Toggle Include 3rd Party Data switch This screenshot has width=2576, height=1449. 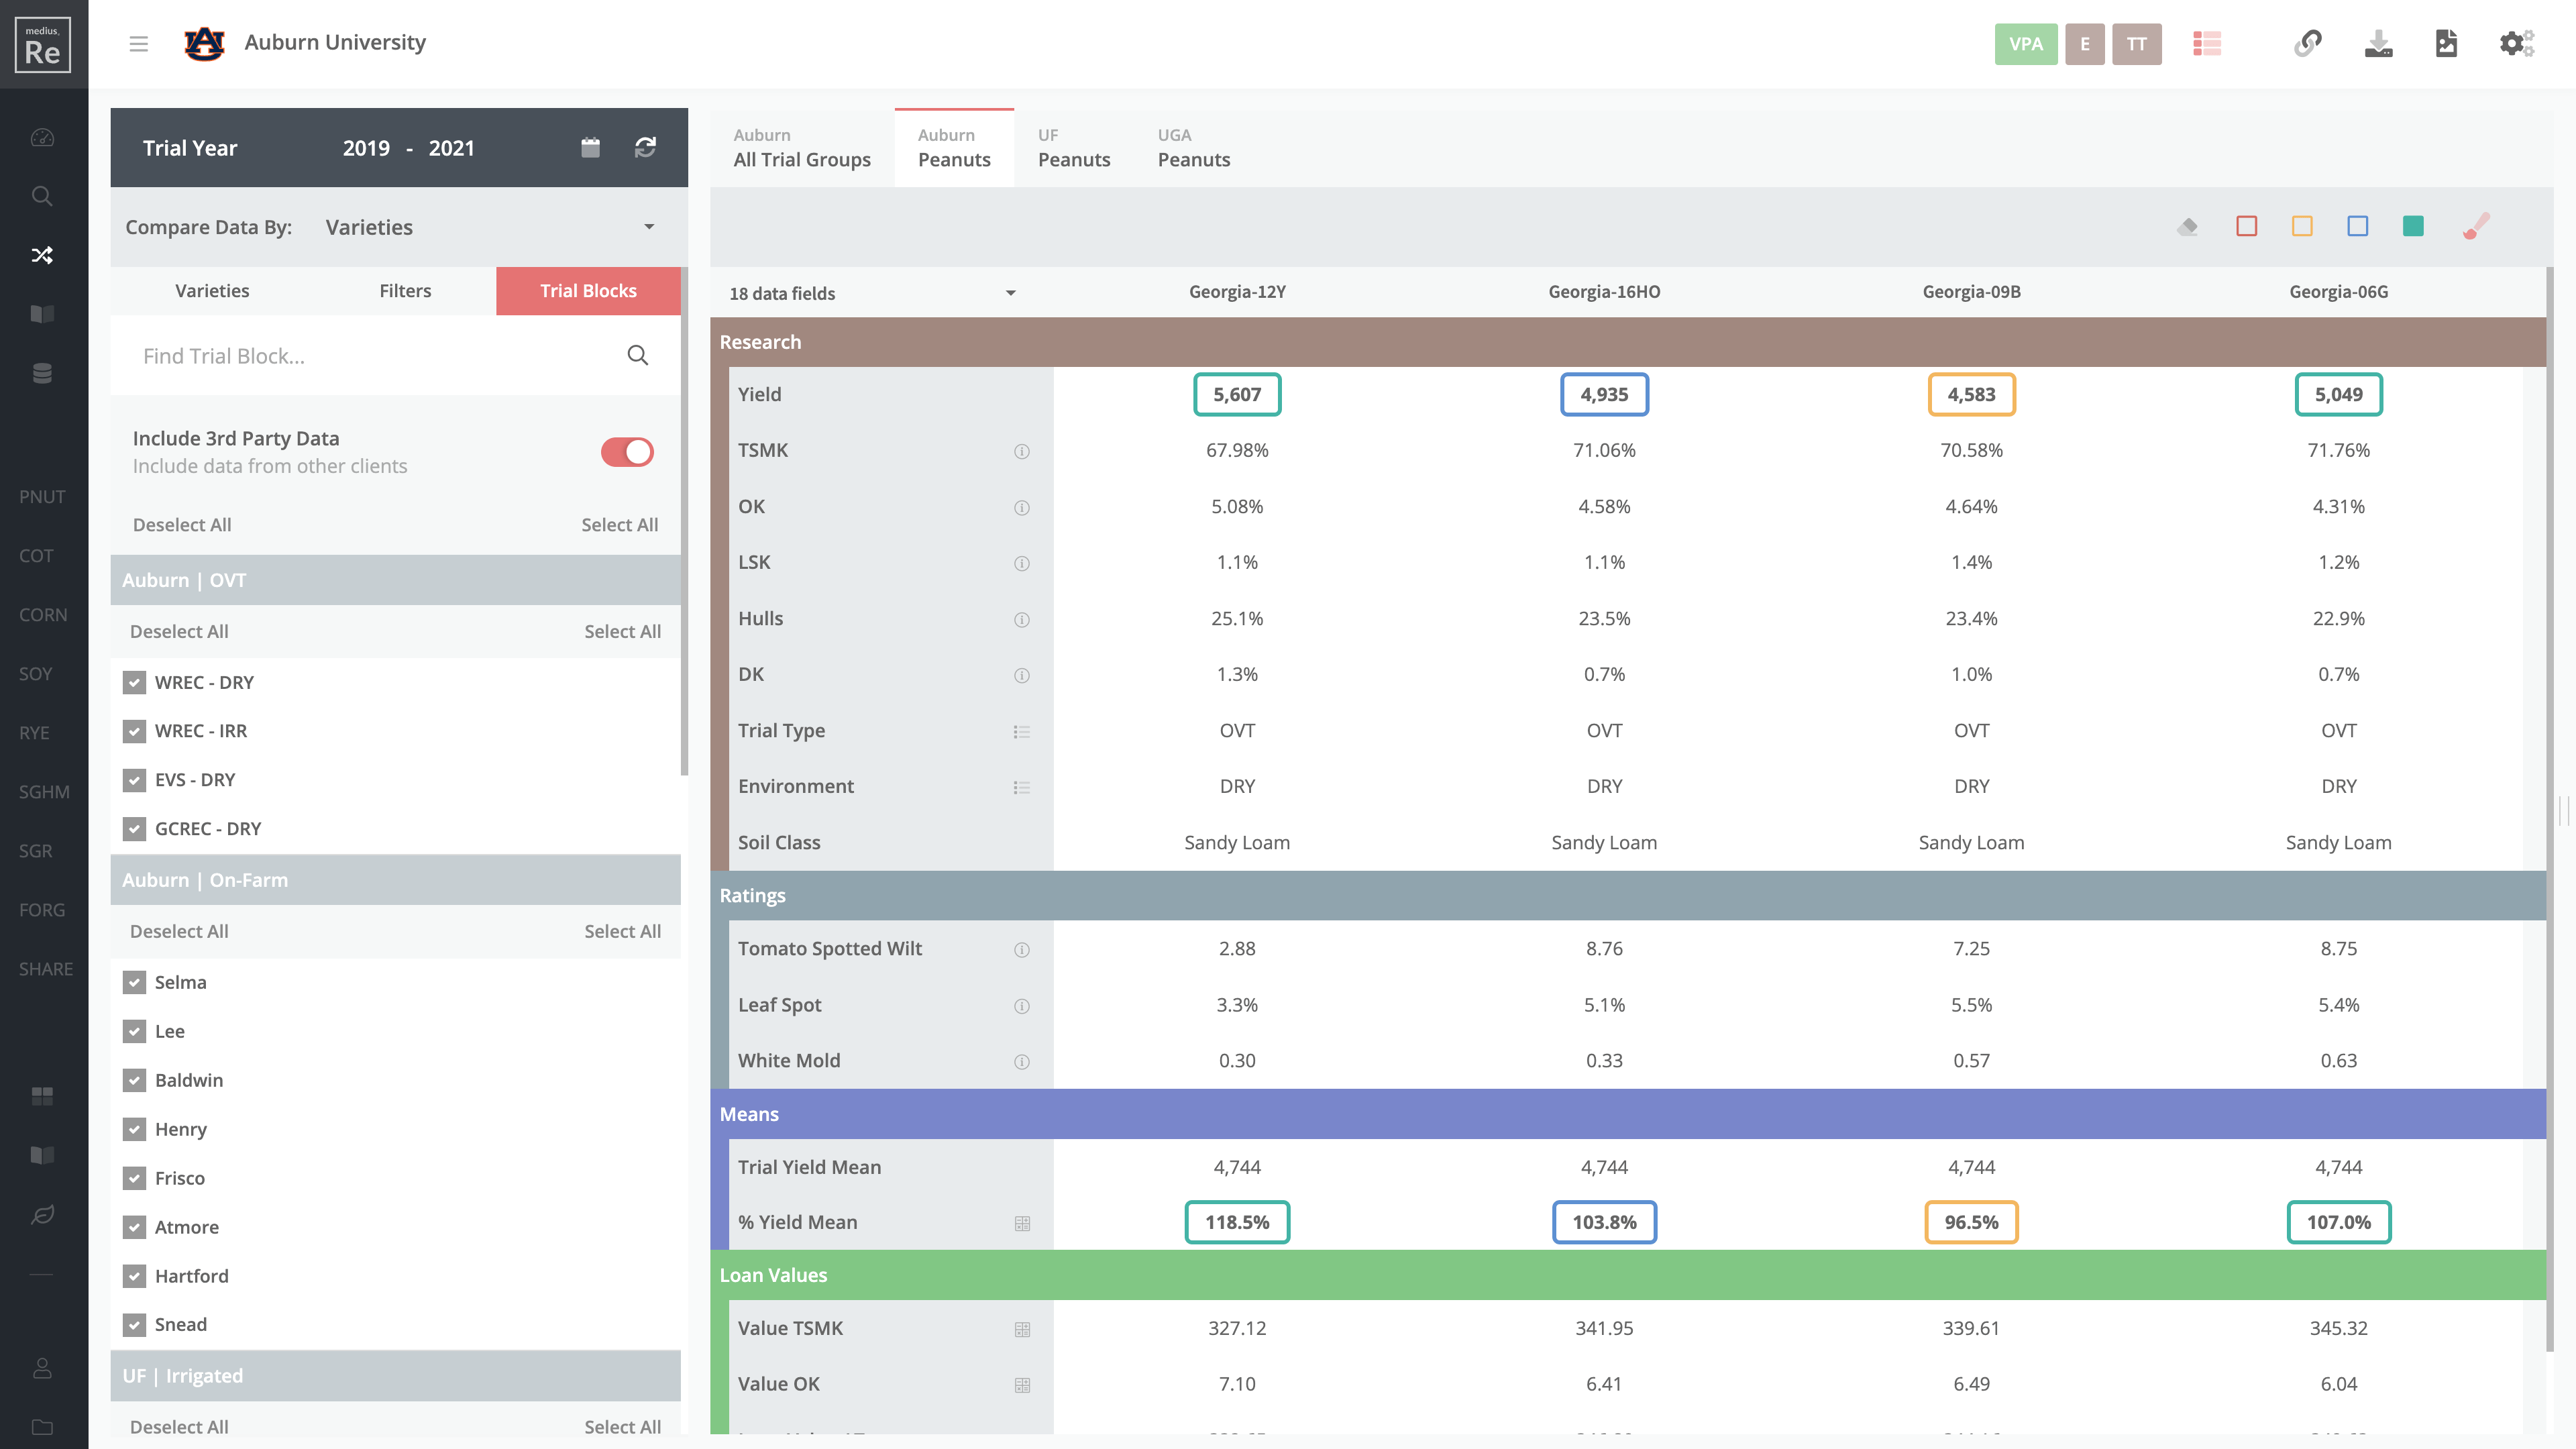pos(627,451)
